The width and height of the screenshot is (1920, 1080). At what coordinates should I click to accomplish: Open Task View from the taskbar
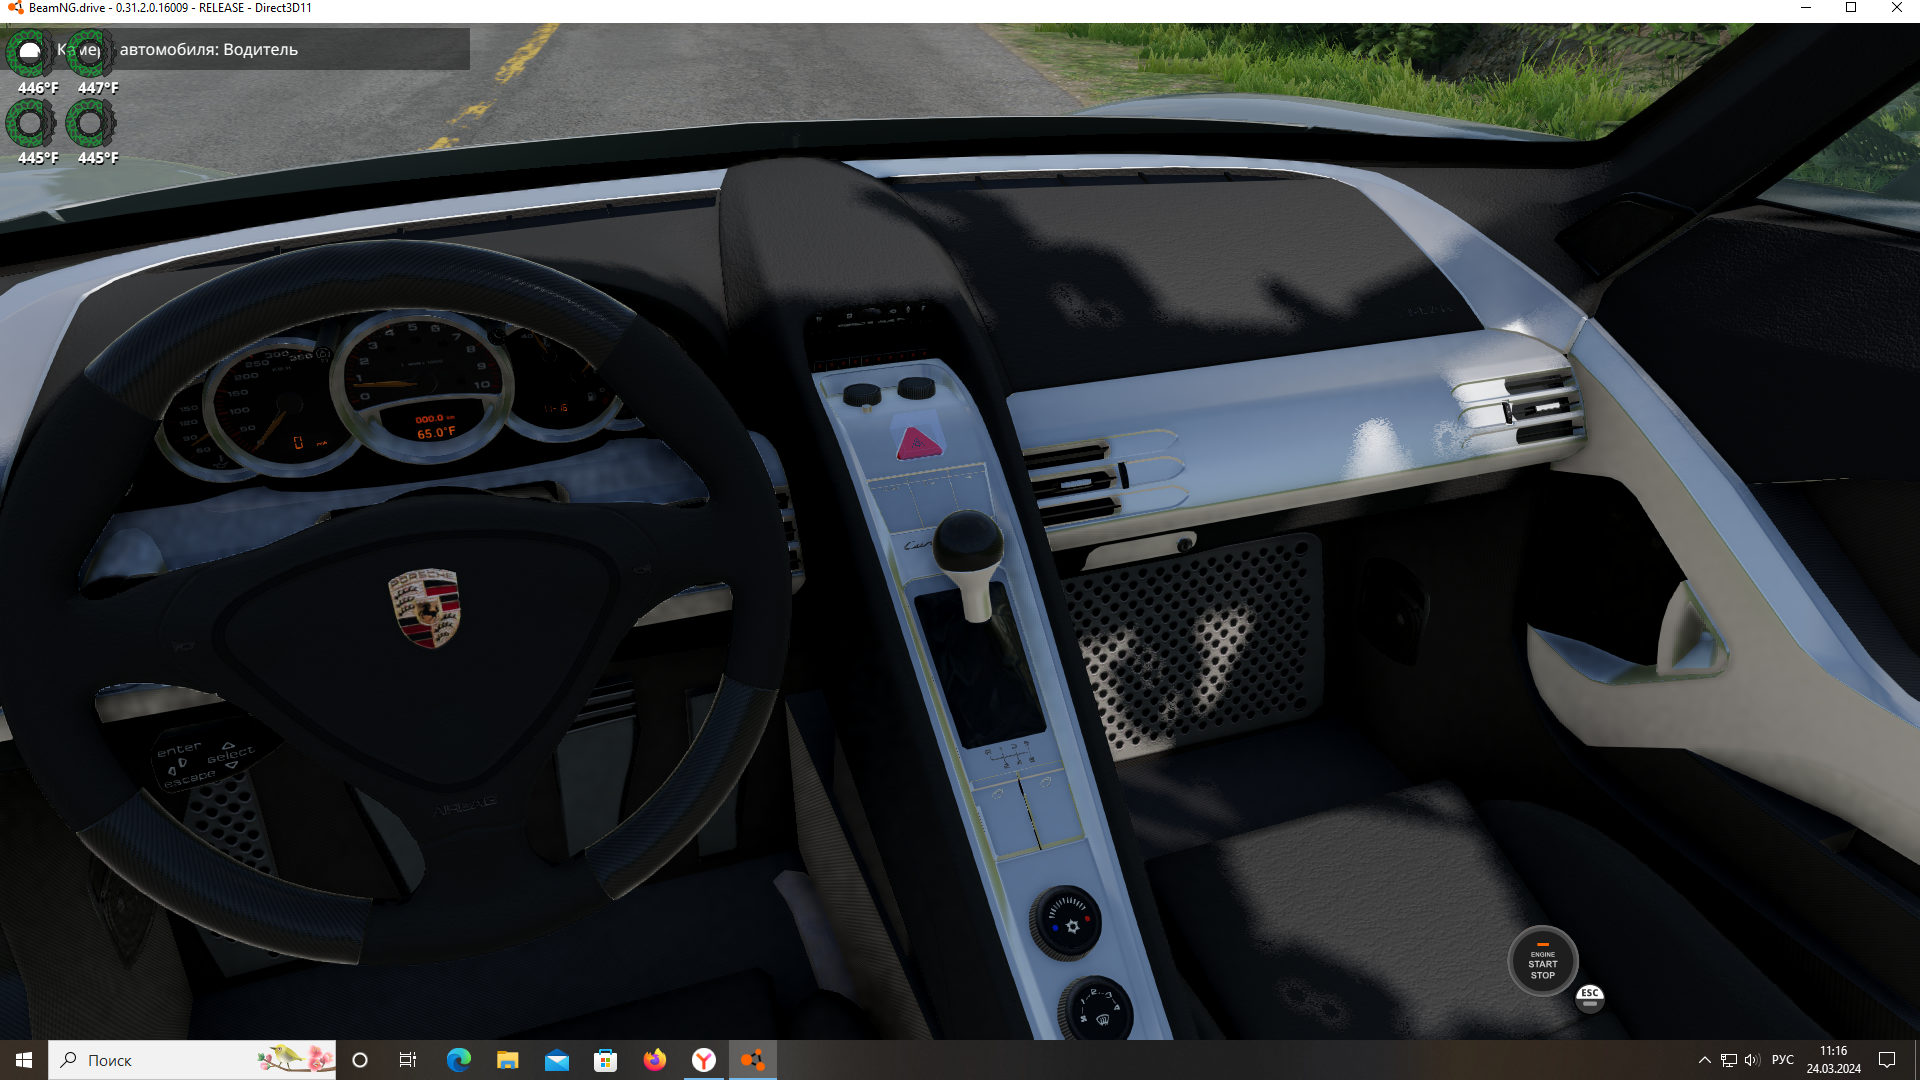[408, 1060]
